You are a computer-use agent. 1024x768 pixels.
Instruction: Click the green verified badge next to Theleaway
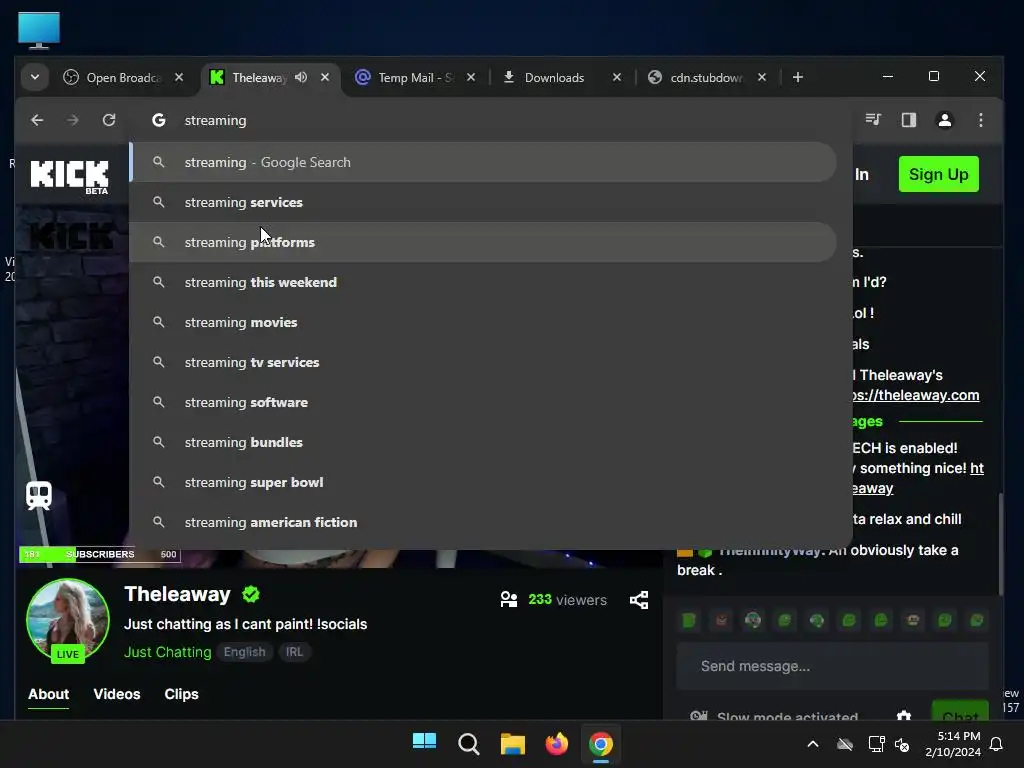click(251, 594)
